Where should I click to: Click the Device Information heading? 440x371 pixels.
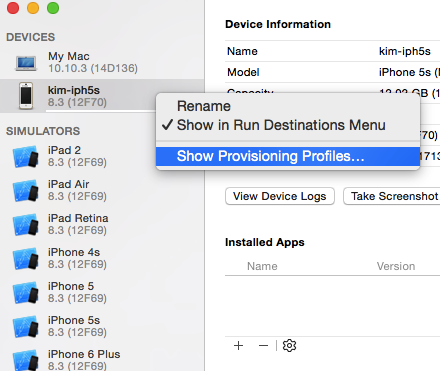pyautogui.click(x=278, y=24)
